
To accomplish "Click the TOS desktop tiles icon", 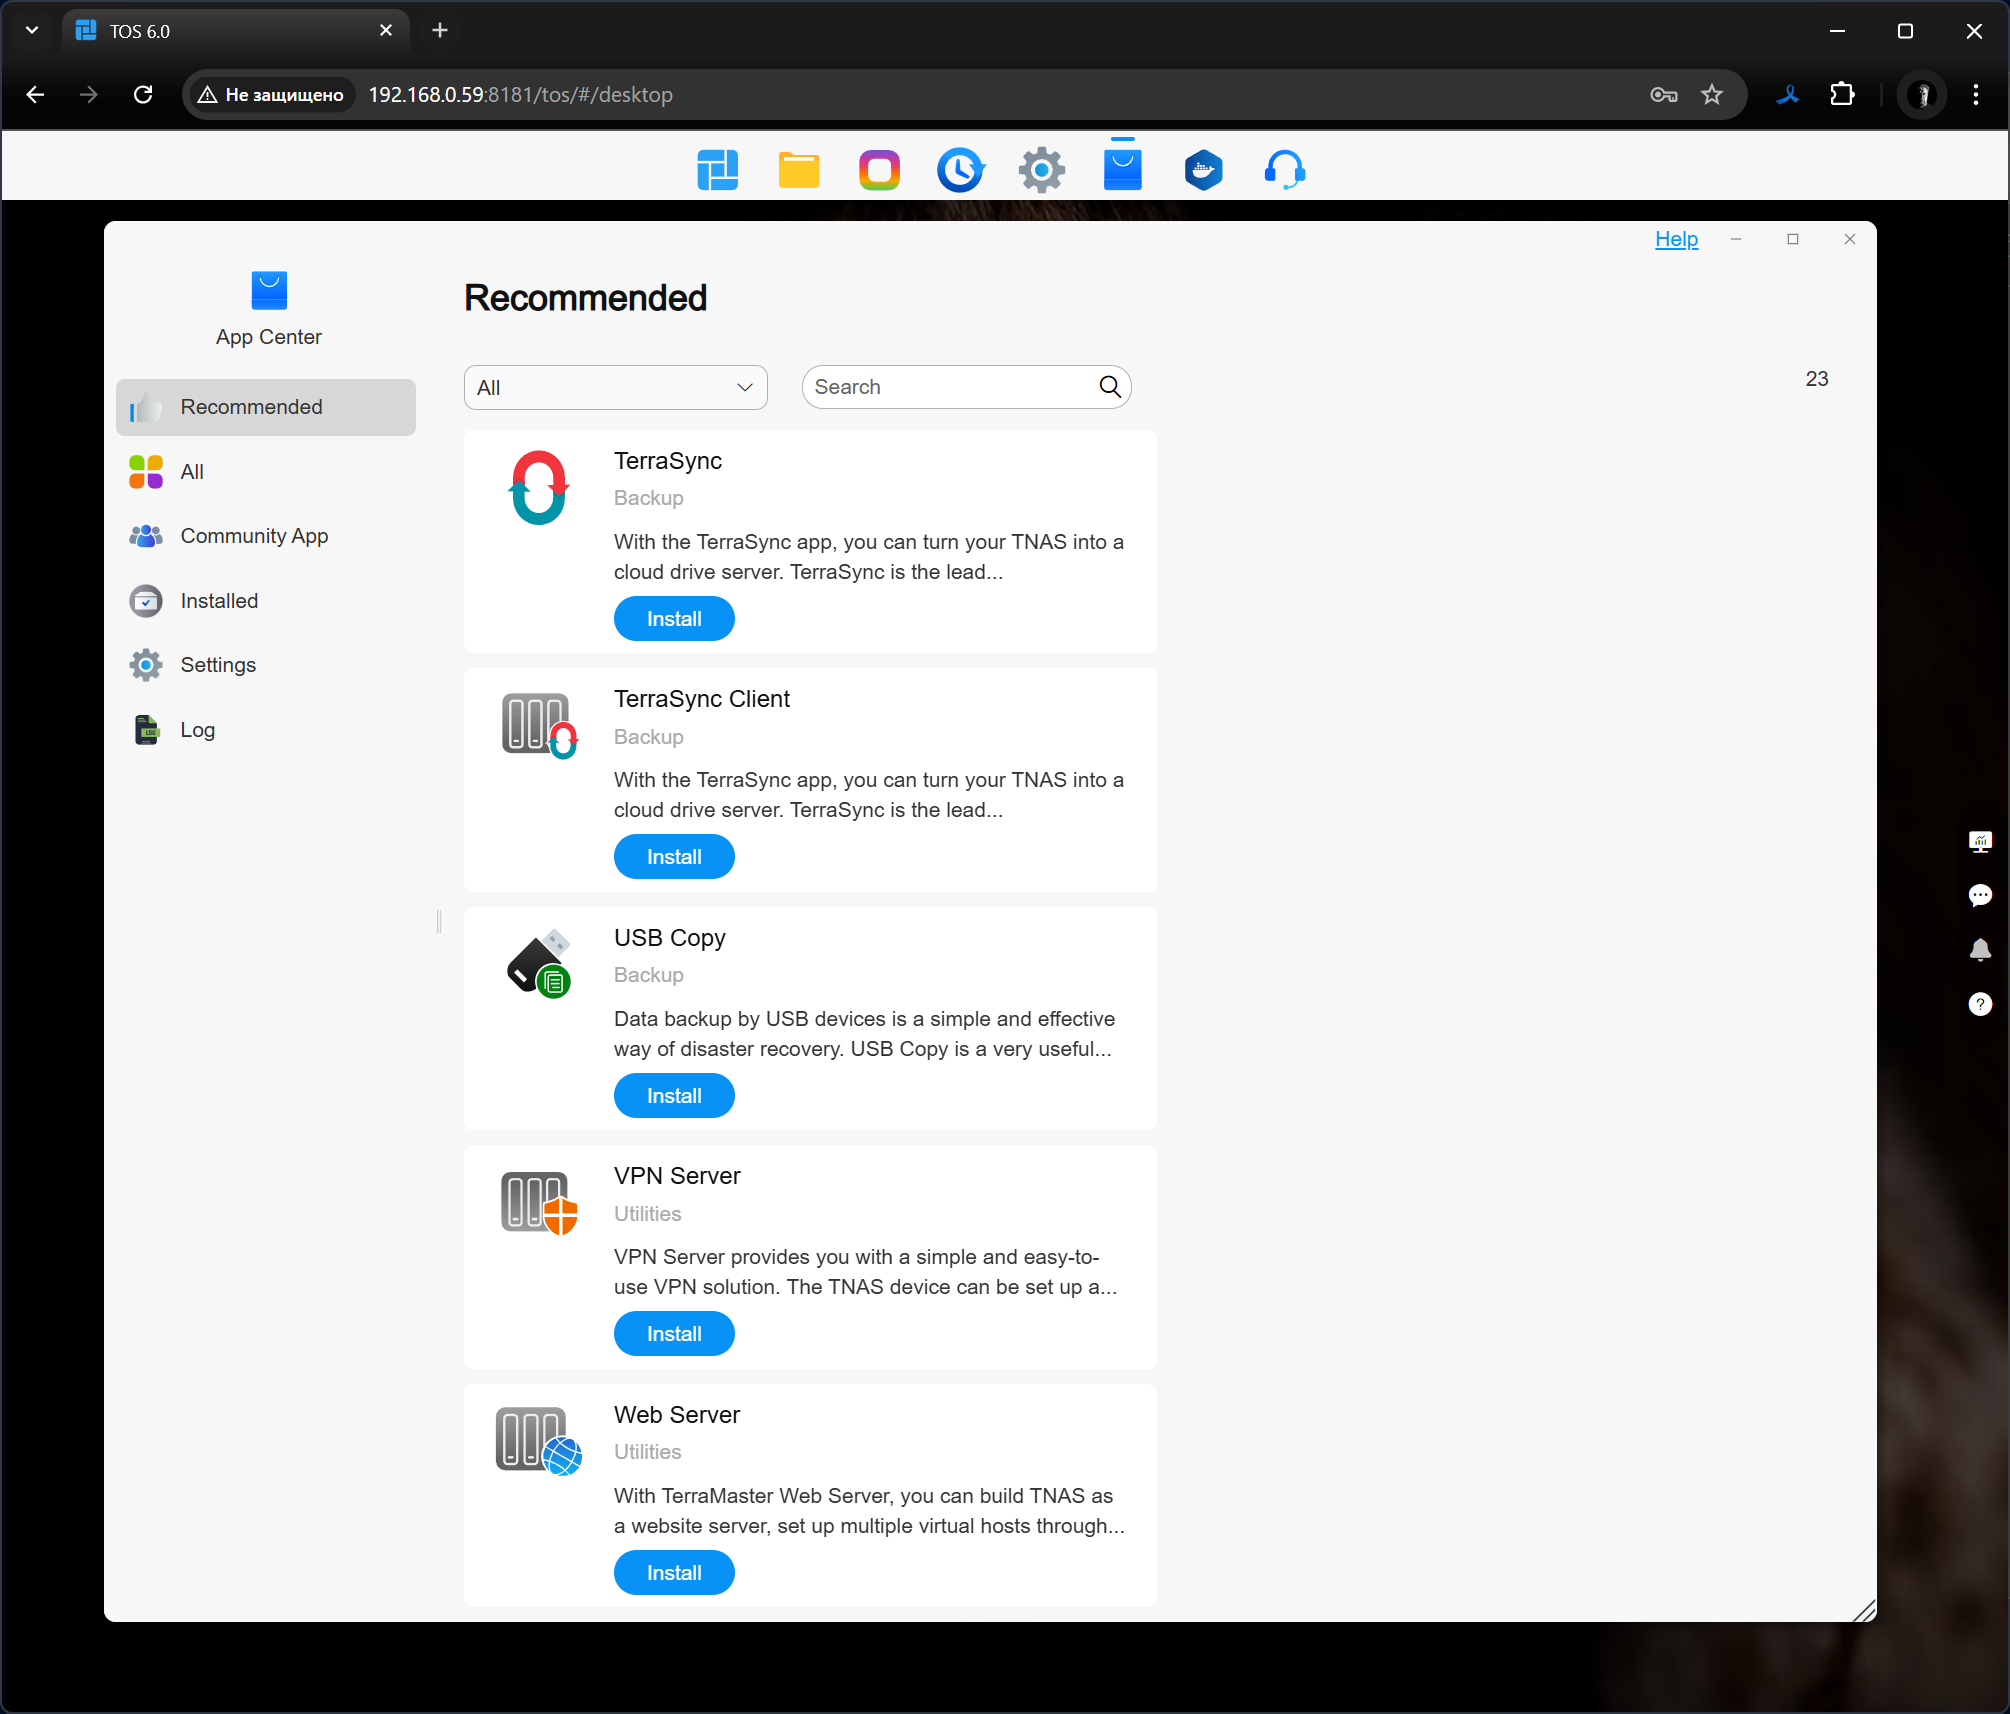I will tap(717, 170).
